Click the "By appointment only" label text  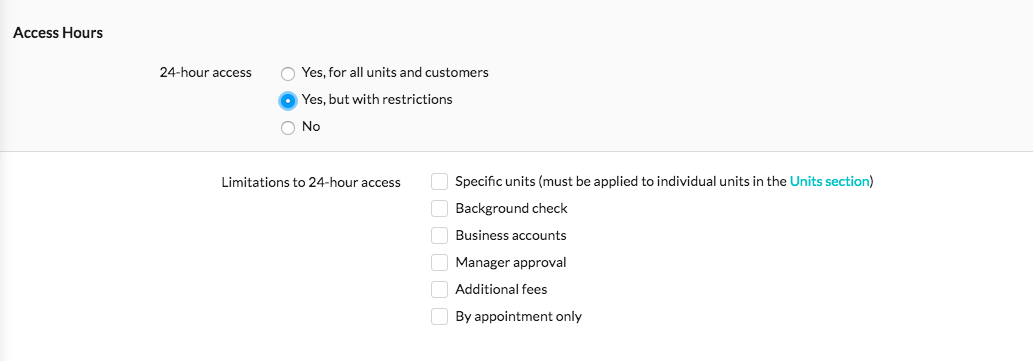(518, 316)
